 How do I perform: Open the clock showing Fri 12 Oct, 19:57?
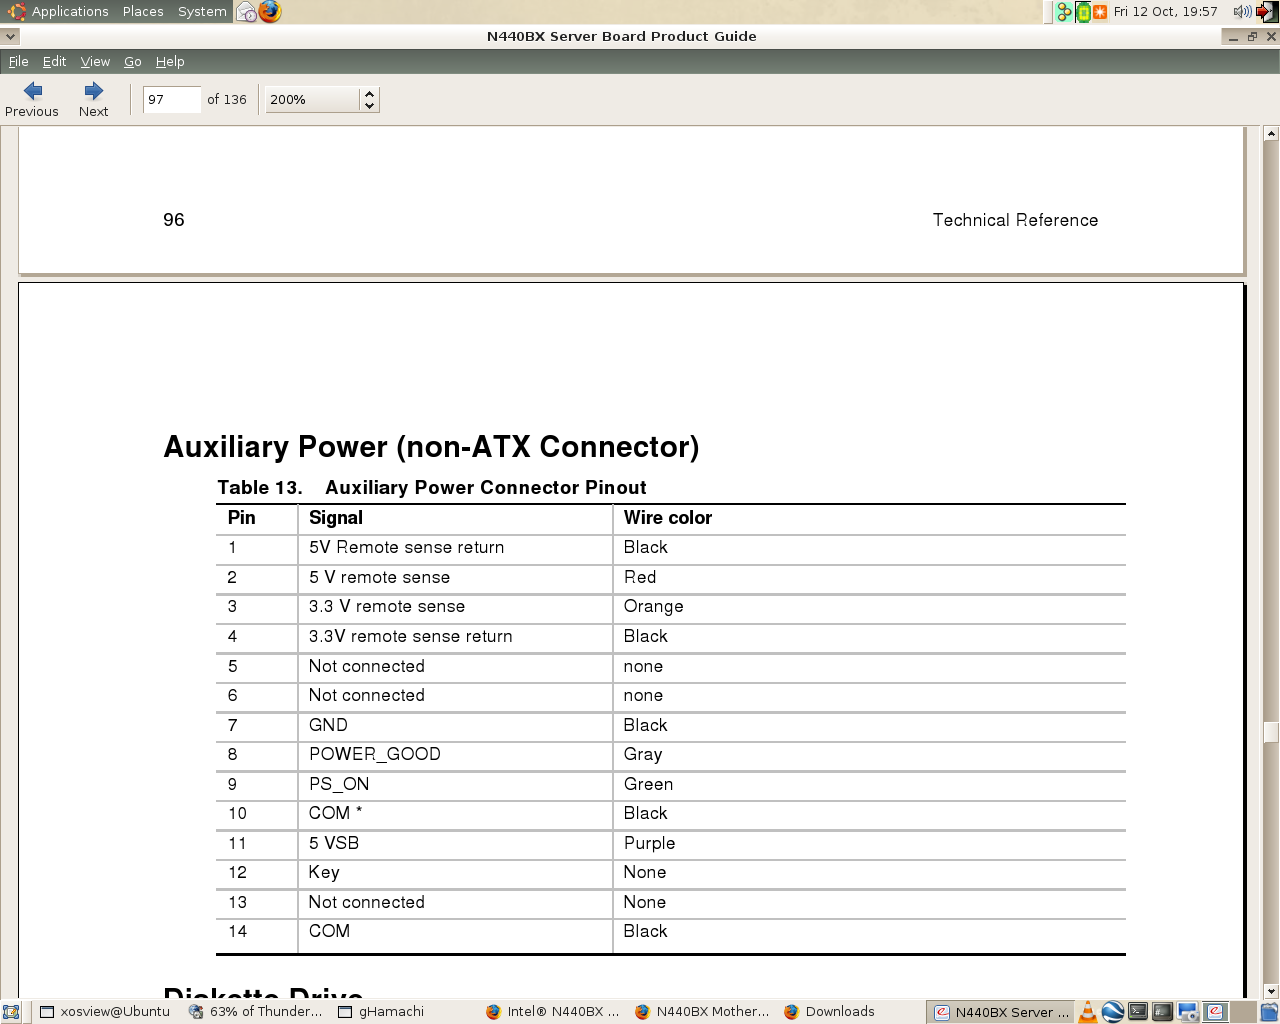[x=1165, y=12]
